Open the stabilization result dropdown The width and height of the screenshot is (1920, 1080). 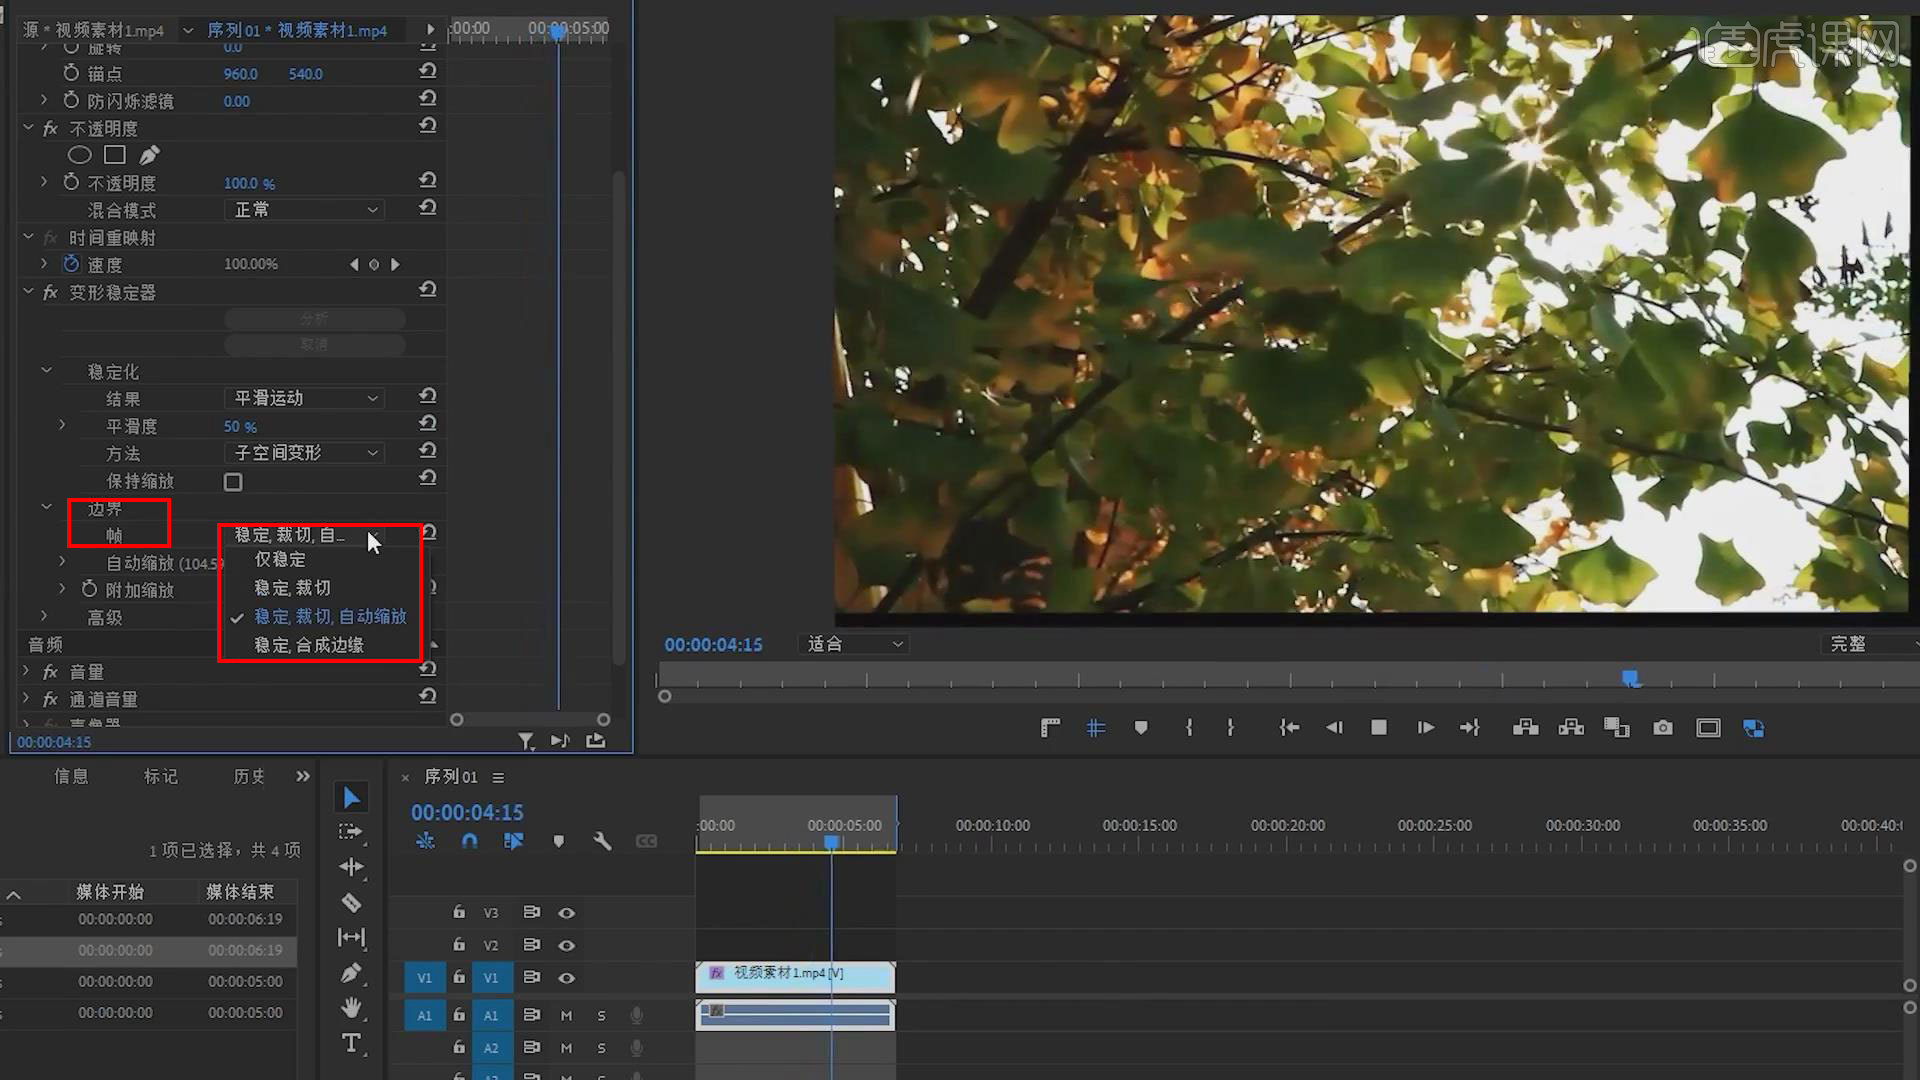pos(305,398)
